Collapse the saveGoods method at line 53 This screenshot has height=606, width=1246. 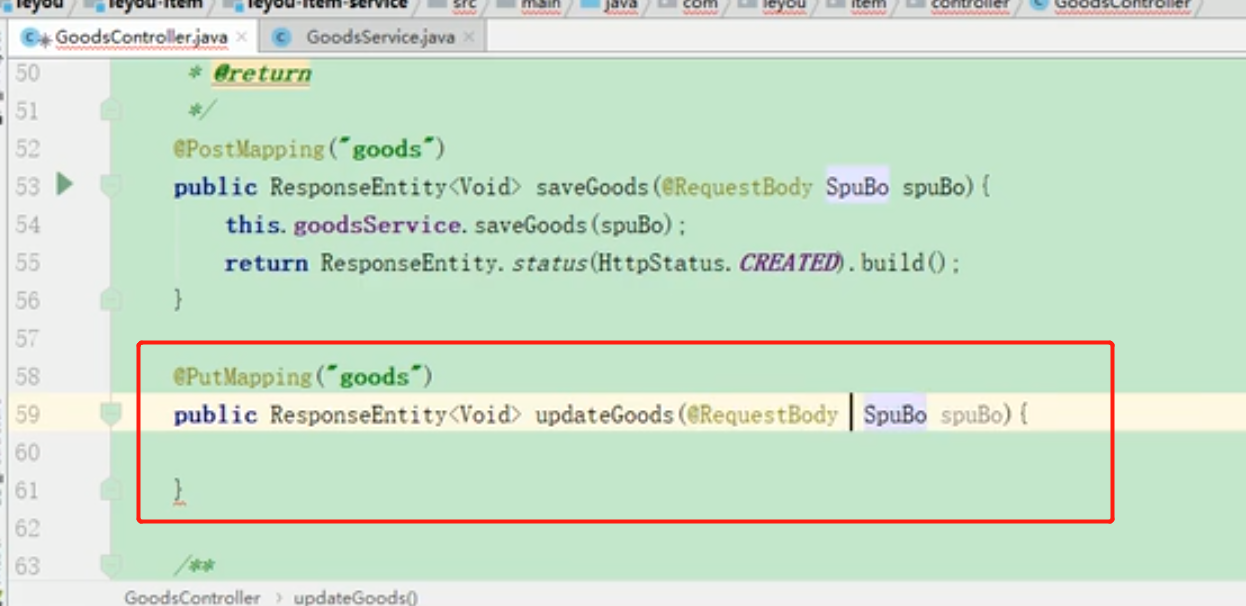pyautogui.click(x=111, y=186)
